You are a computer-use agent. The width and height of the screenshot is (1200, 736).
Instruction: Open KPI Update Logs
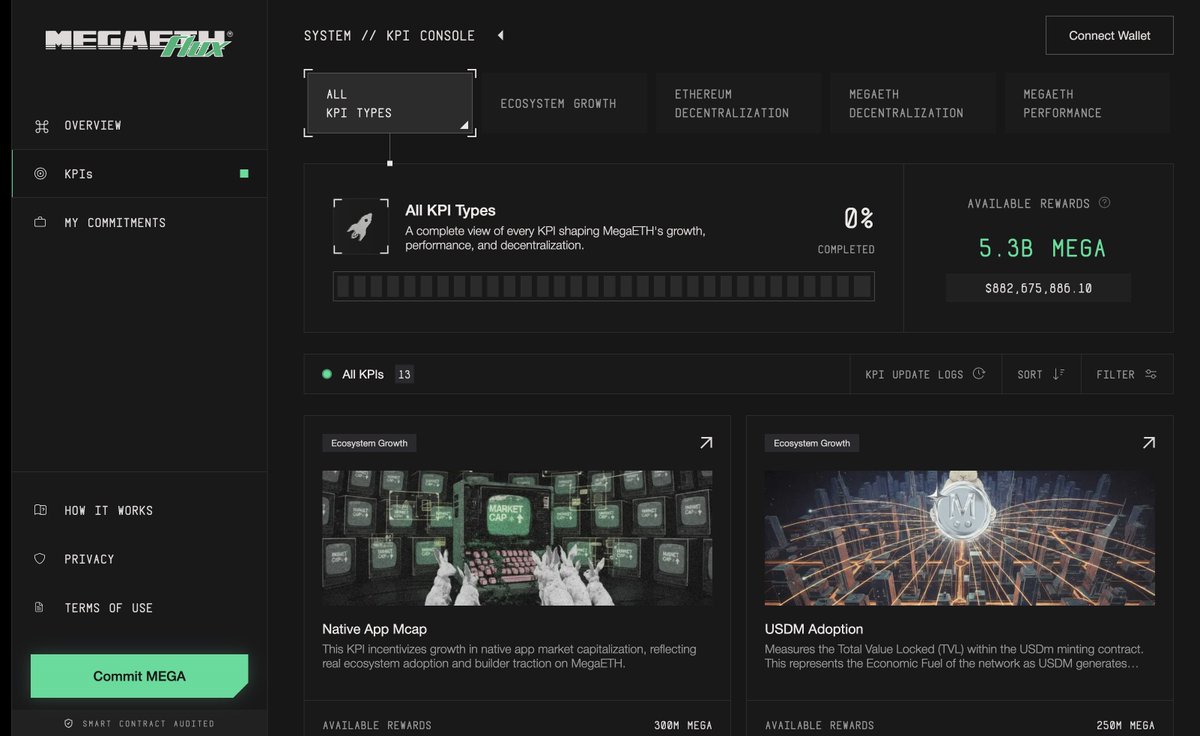tap(926, 374)
